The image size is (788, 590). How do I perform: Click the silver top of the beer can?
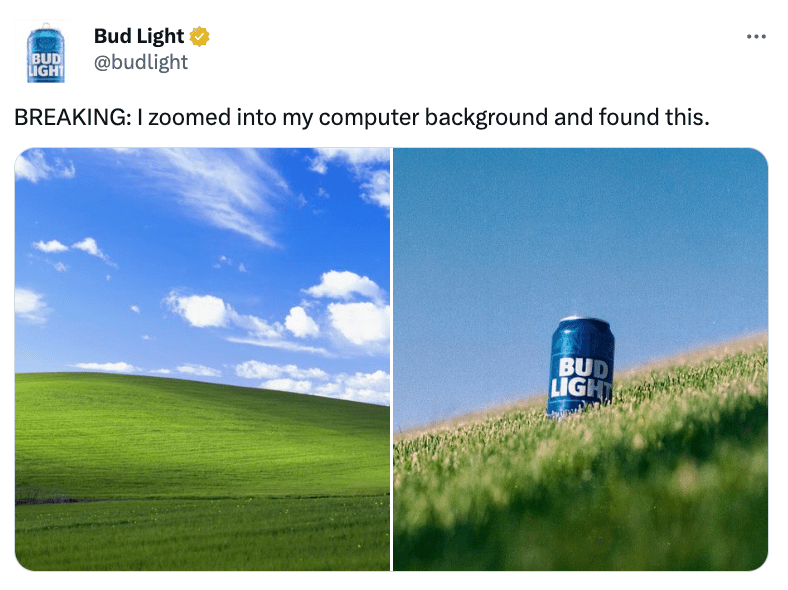[583, 320]
